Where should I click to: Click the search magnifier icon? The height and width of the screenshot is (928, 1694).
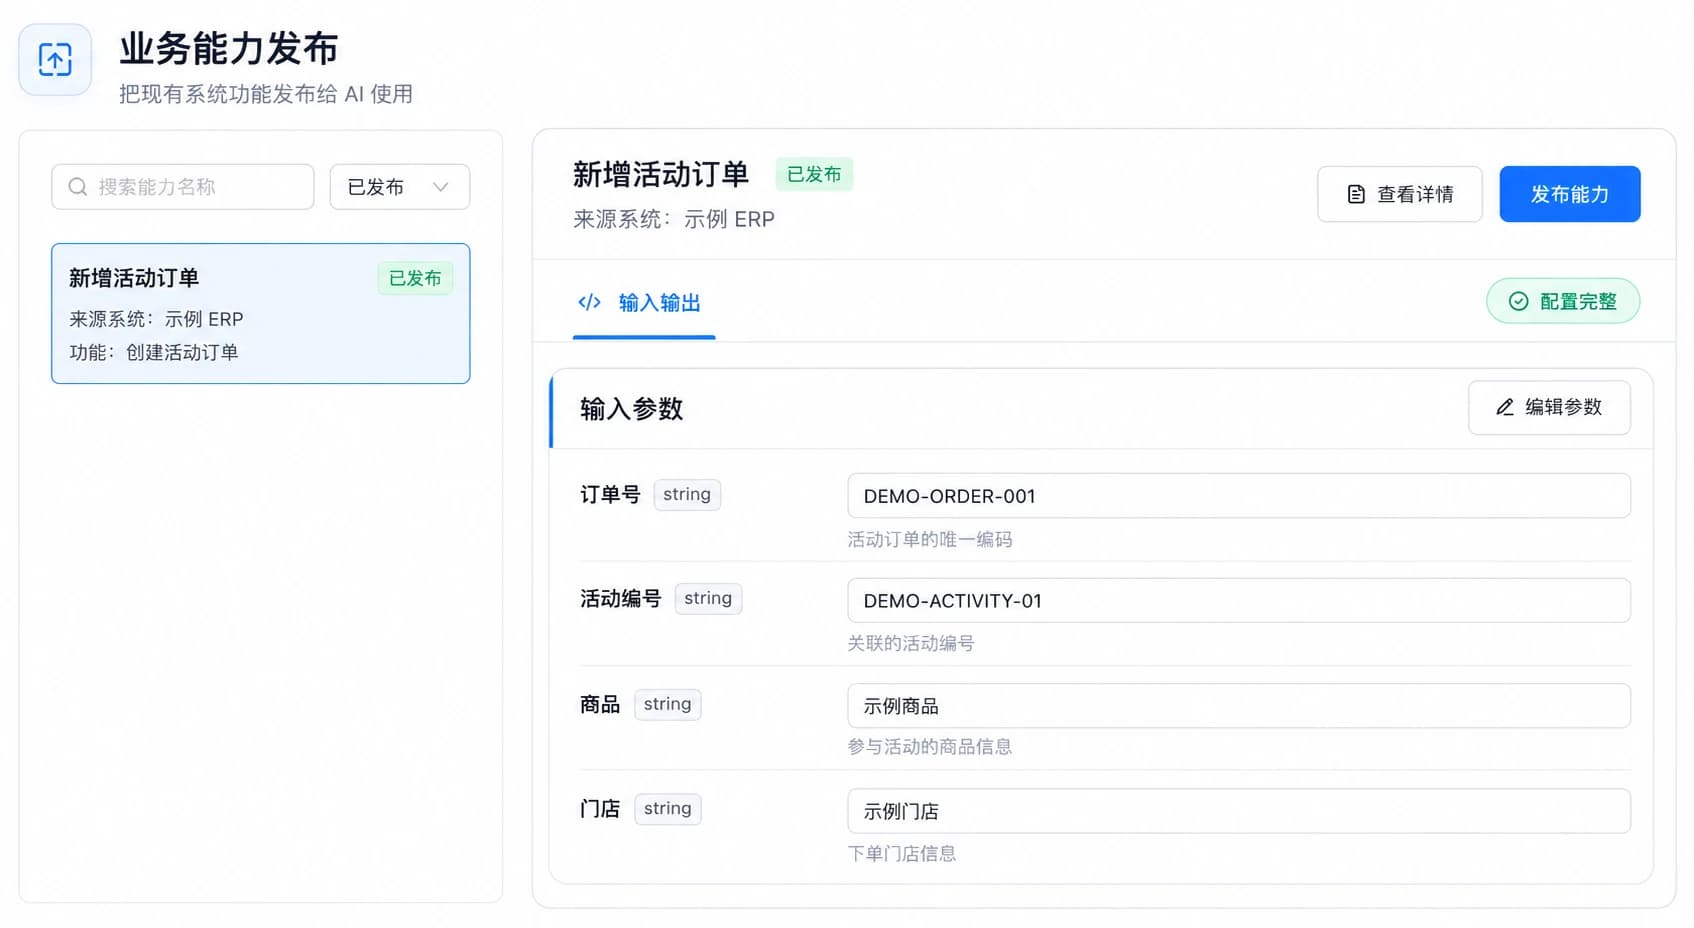point(78,187)
